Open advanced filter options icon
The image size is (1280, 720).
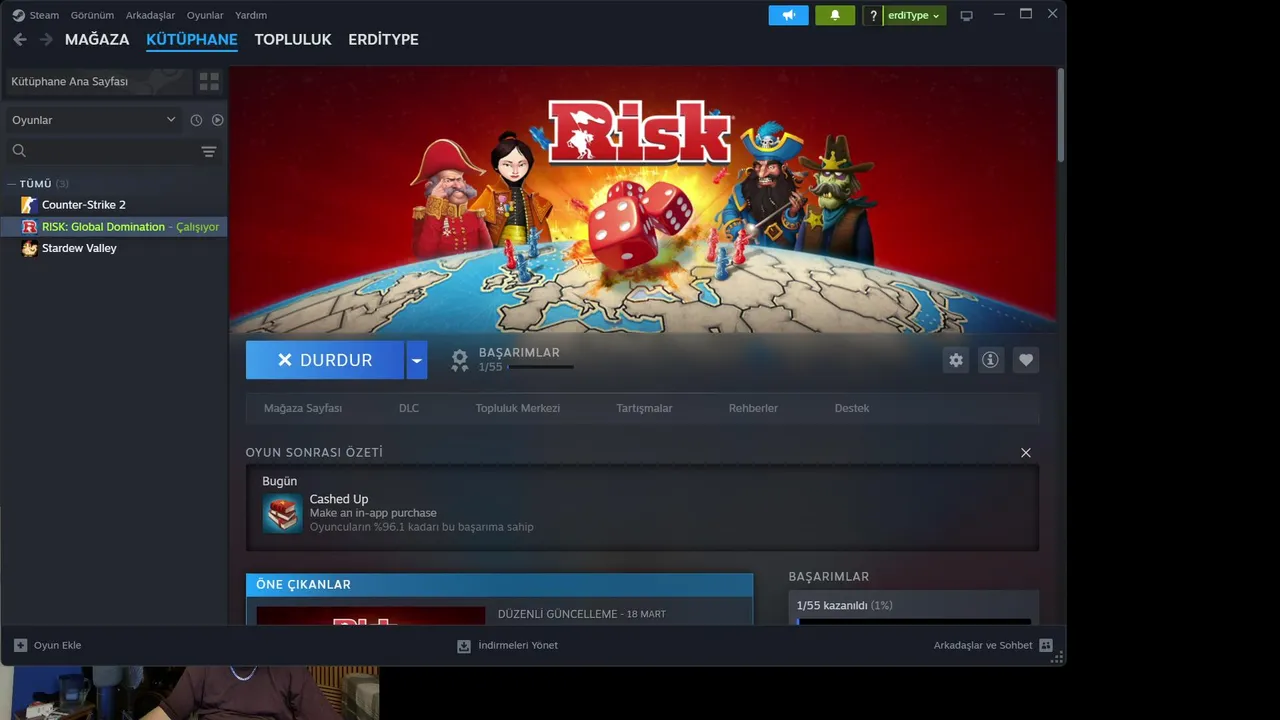tap(209, 151)
